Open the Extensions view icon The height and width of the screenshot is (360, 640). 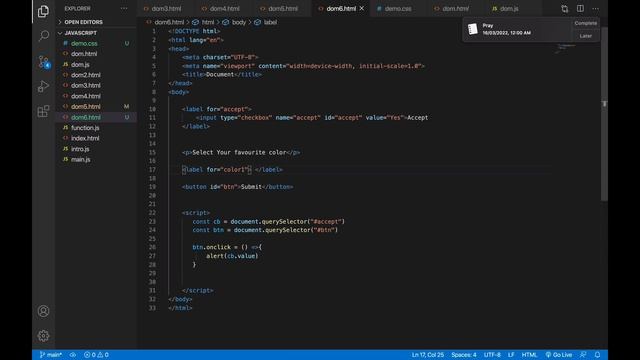tap(43, 111)
